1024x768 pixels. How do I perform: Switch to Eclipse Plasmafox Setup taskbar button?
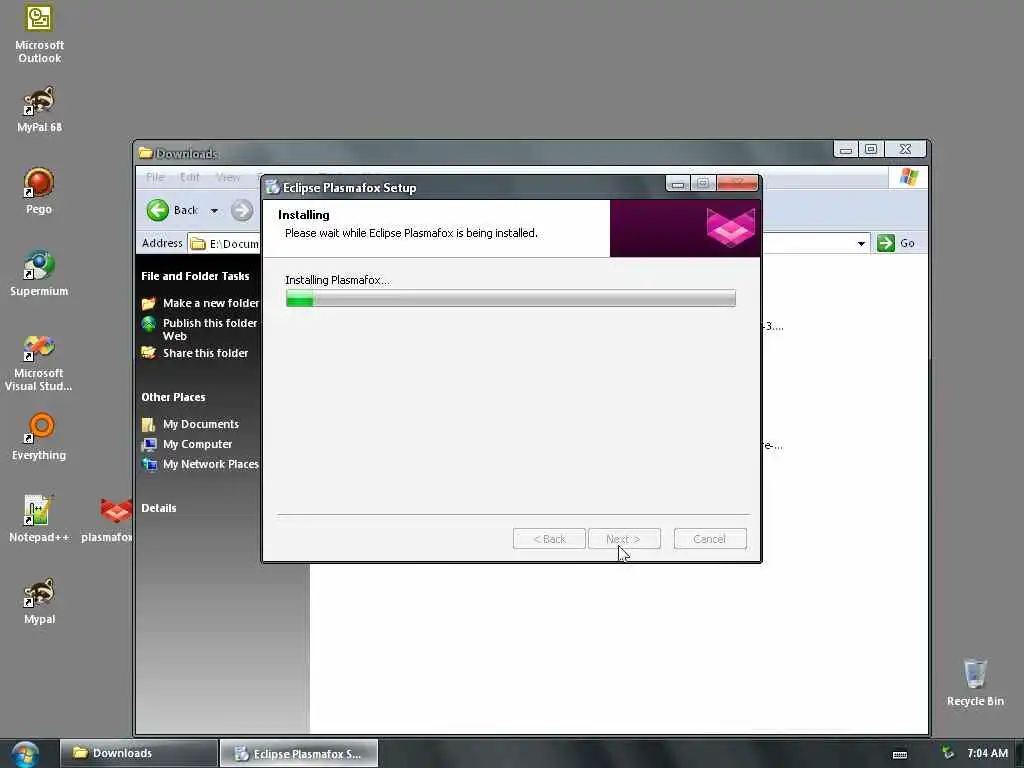coord(298,753)
